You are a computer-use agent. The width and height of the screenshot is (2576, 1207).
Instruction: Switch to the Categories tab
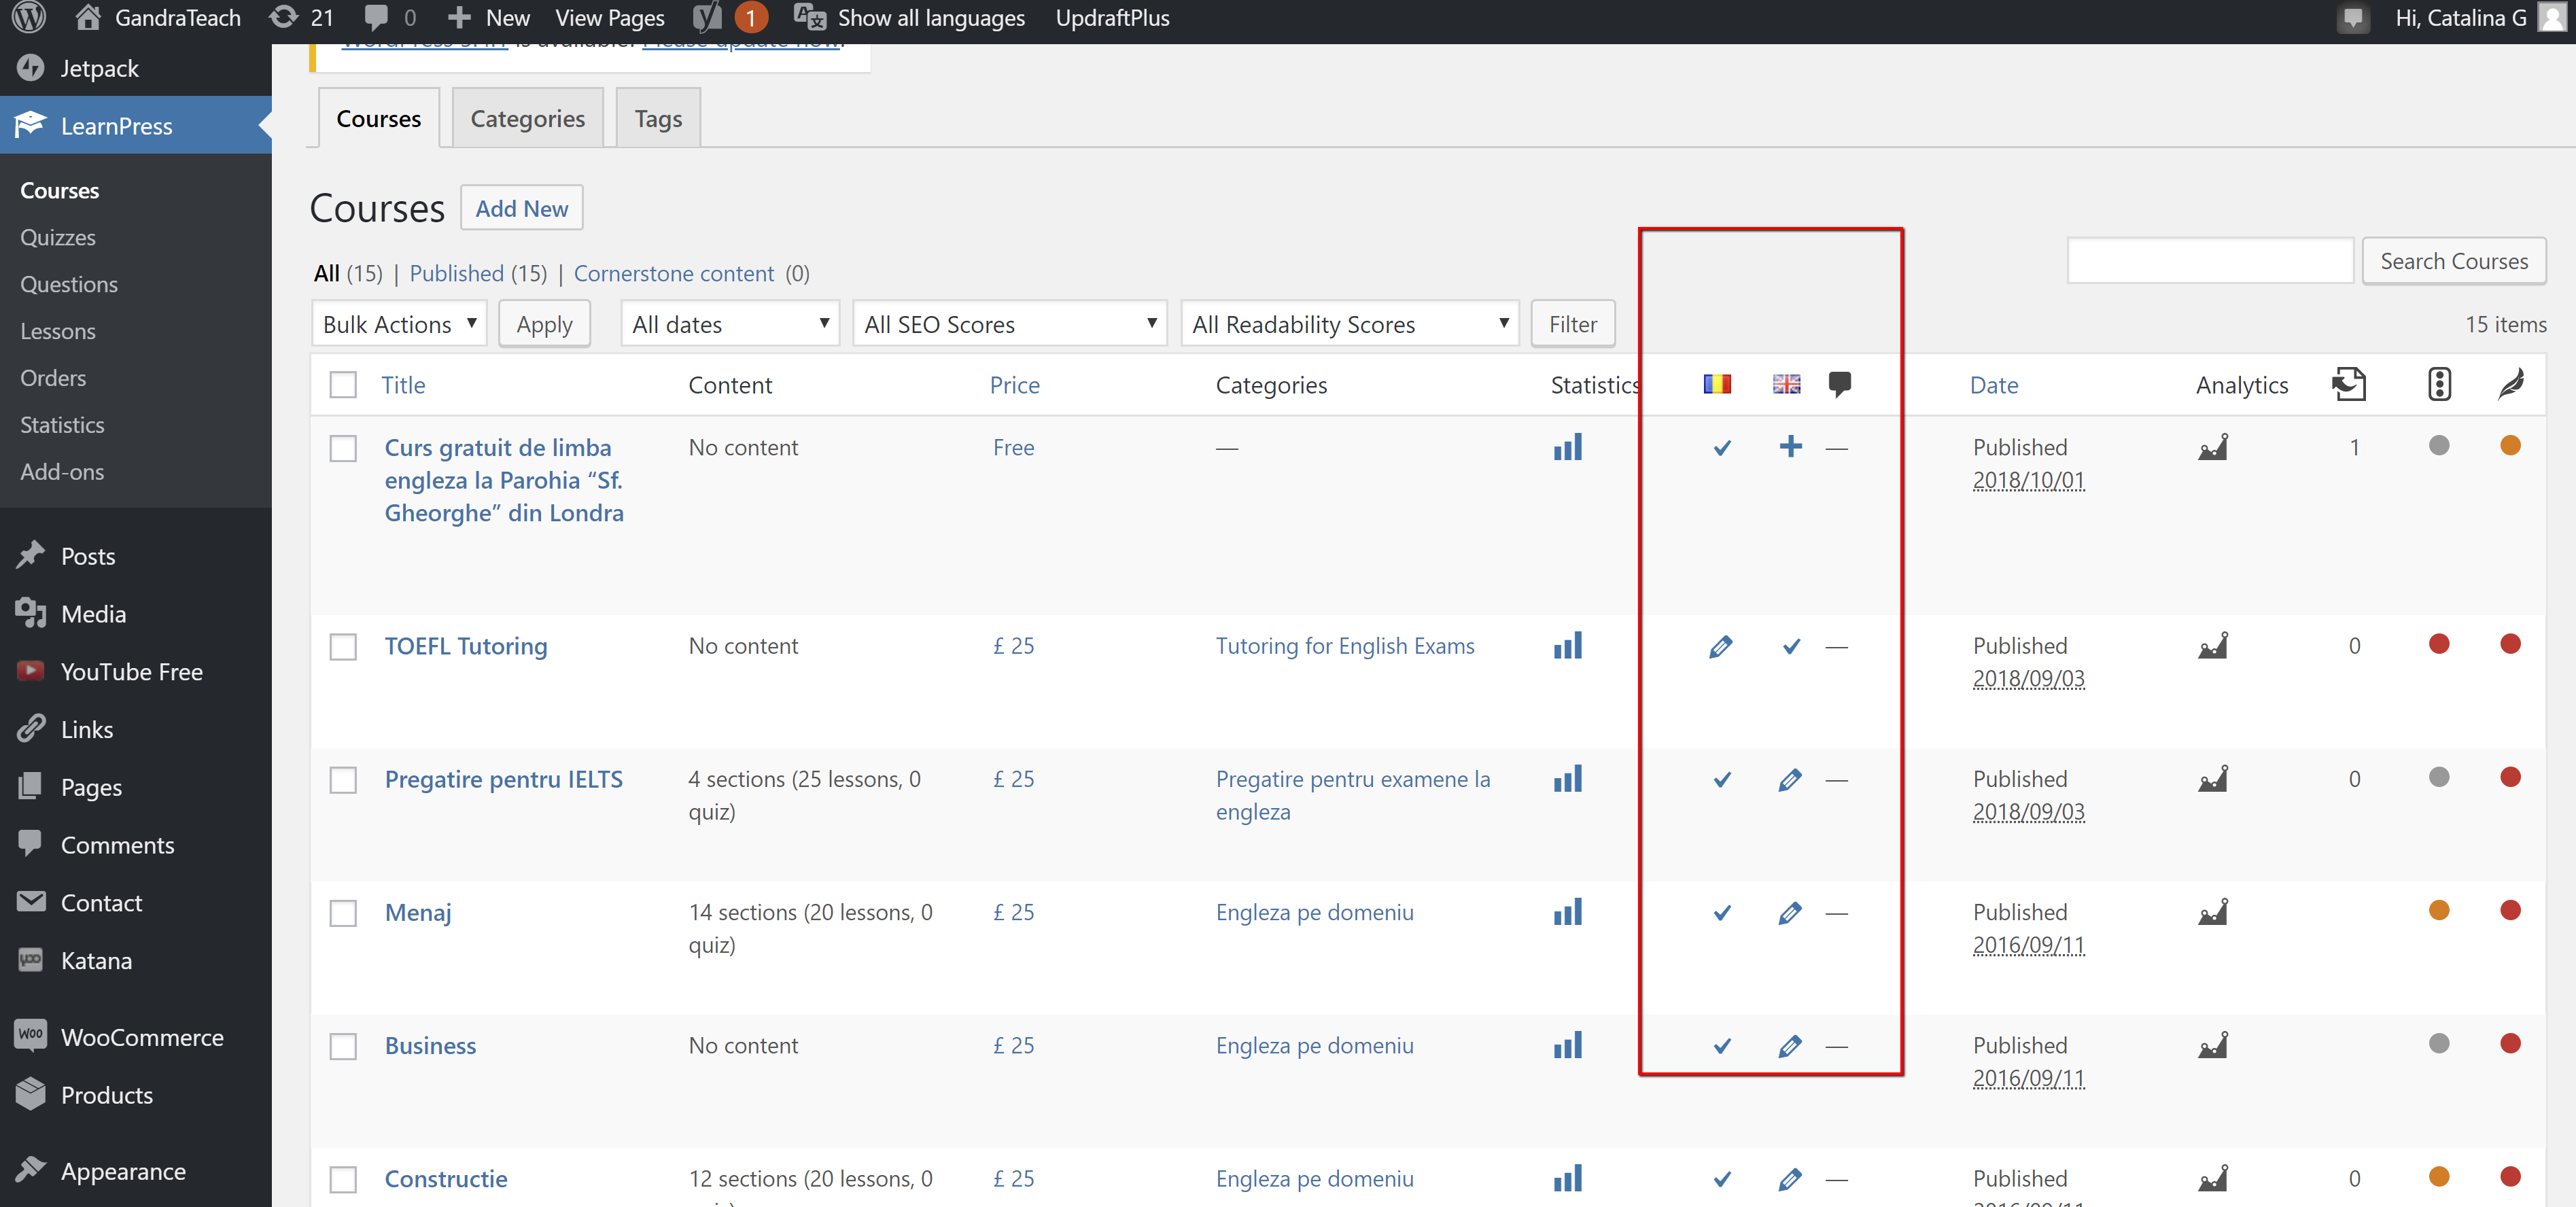[527, 118]
